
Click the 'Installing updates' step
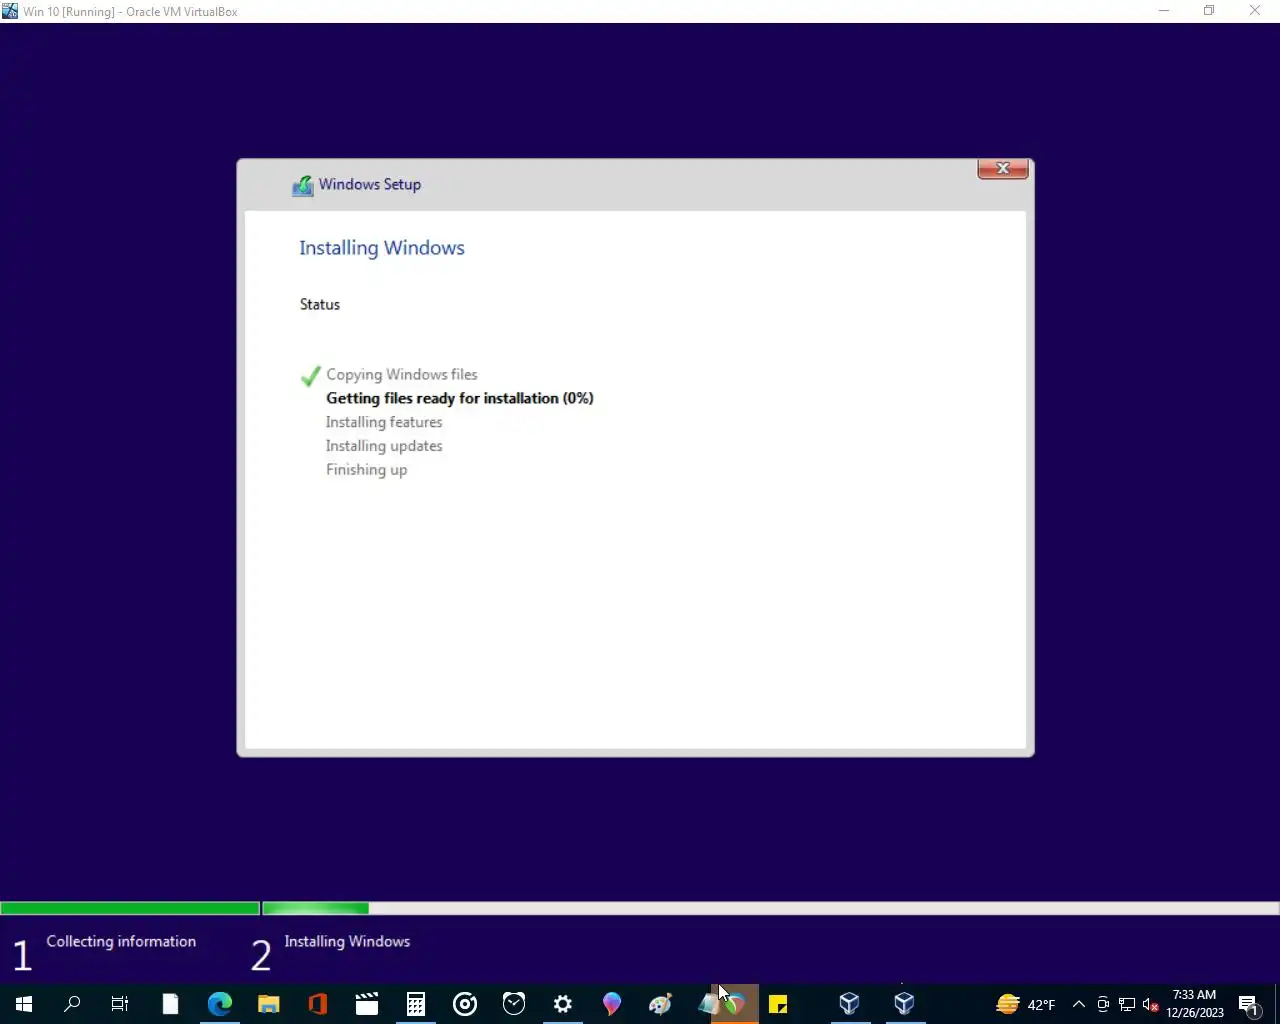[384, 446]
